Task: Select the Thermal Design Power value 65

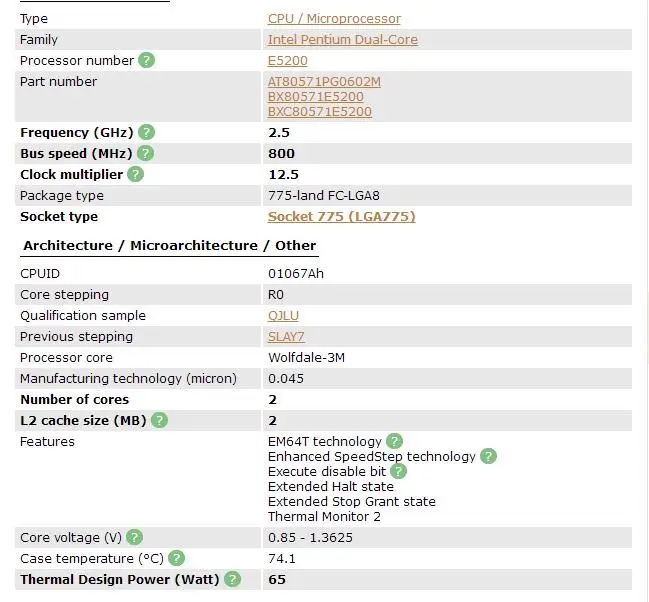Action: point(277,579)
